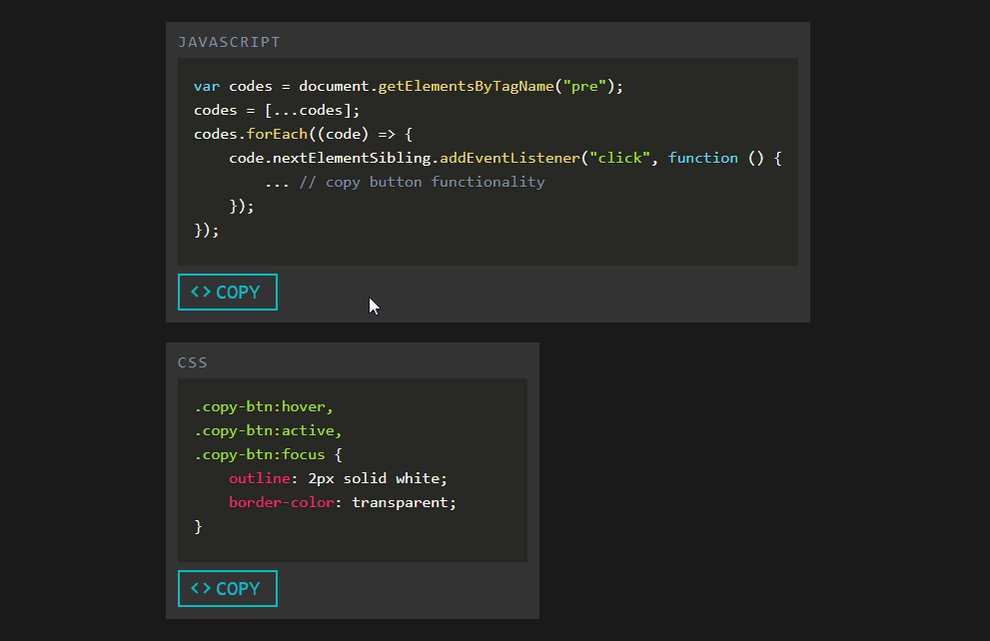
Task: Click the "click" string literal
Action: [x=619, y=158]
